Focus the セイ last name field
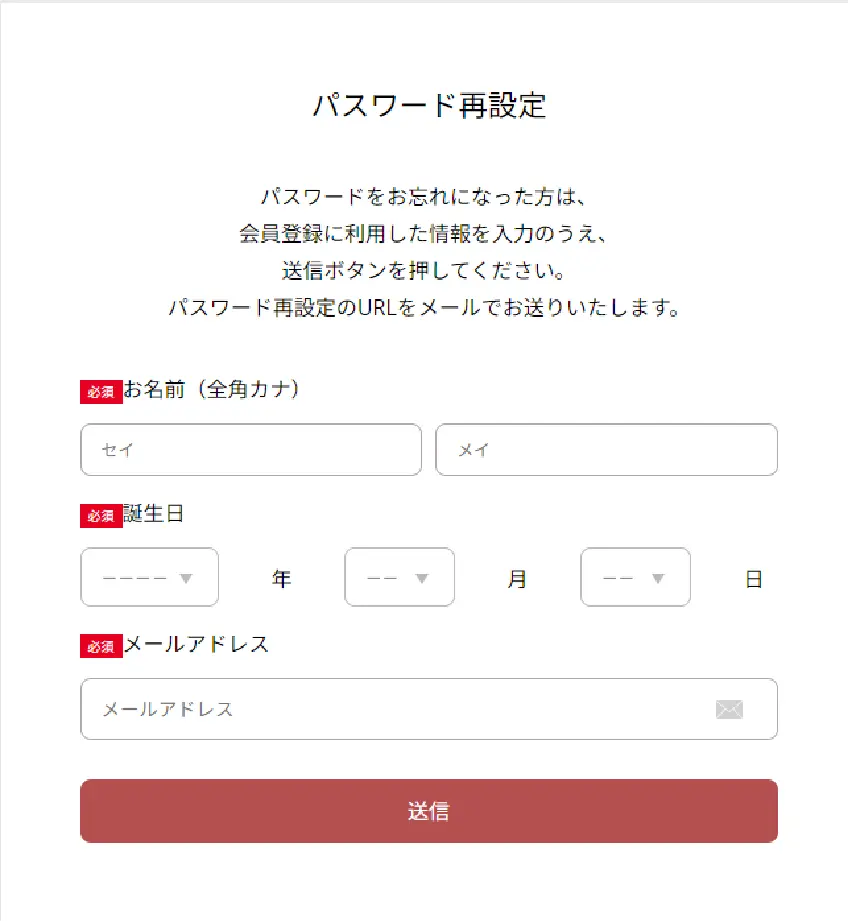Viewport: 849px width, 921px height. (250, 450)
